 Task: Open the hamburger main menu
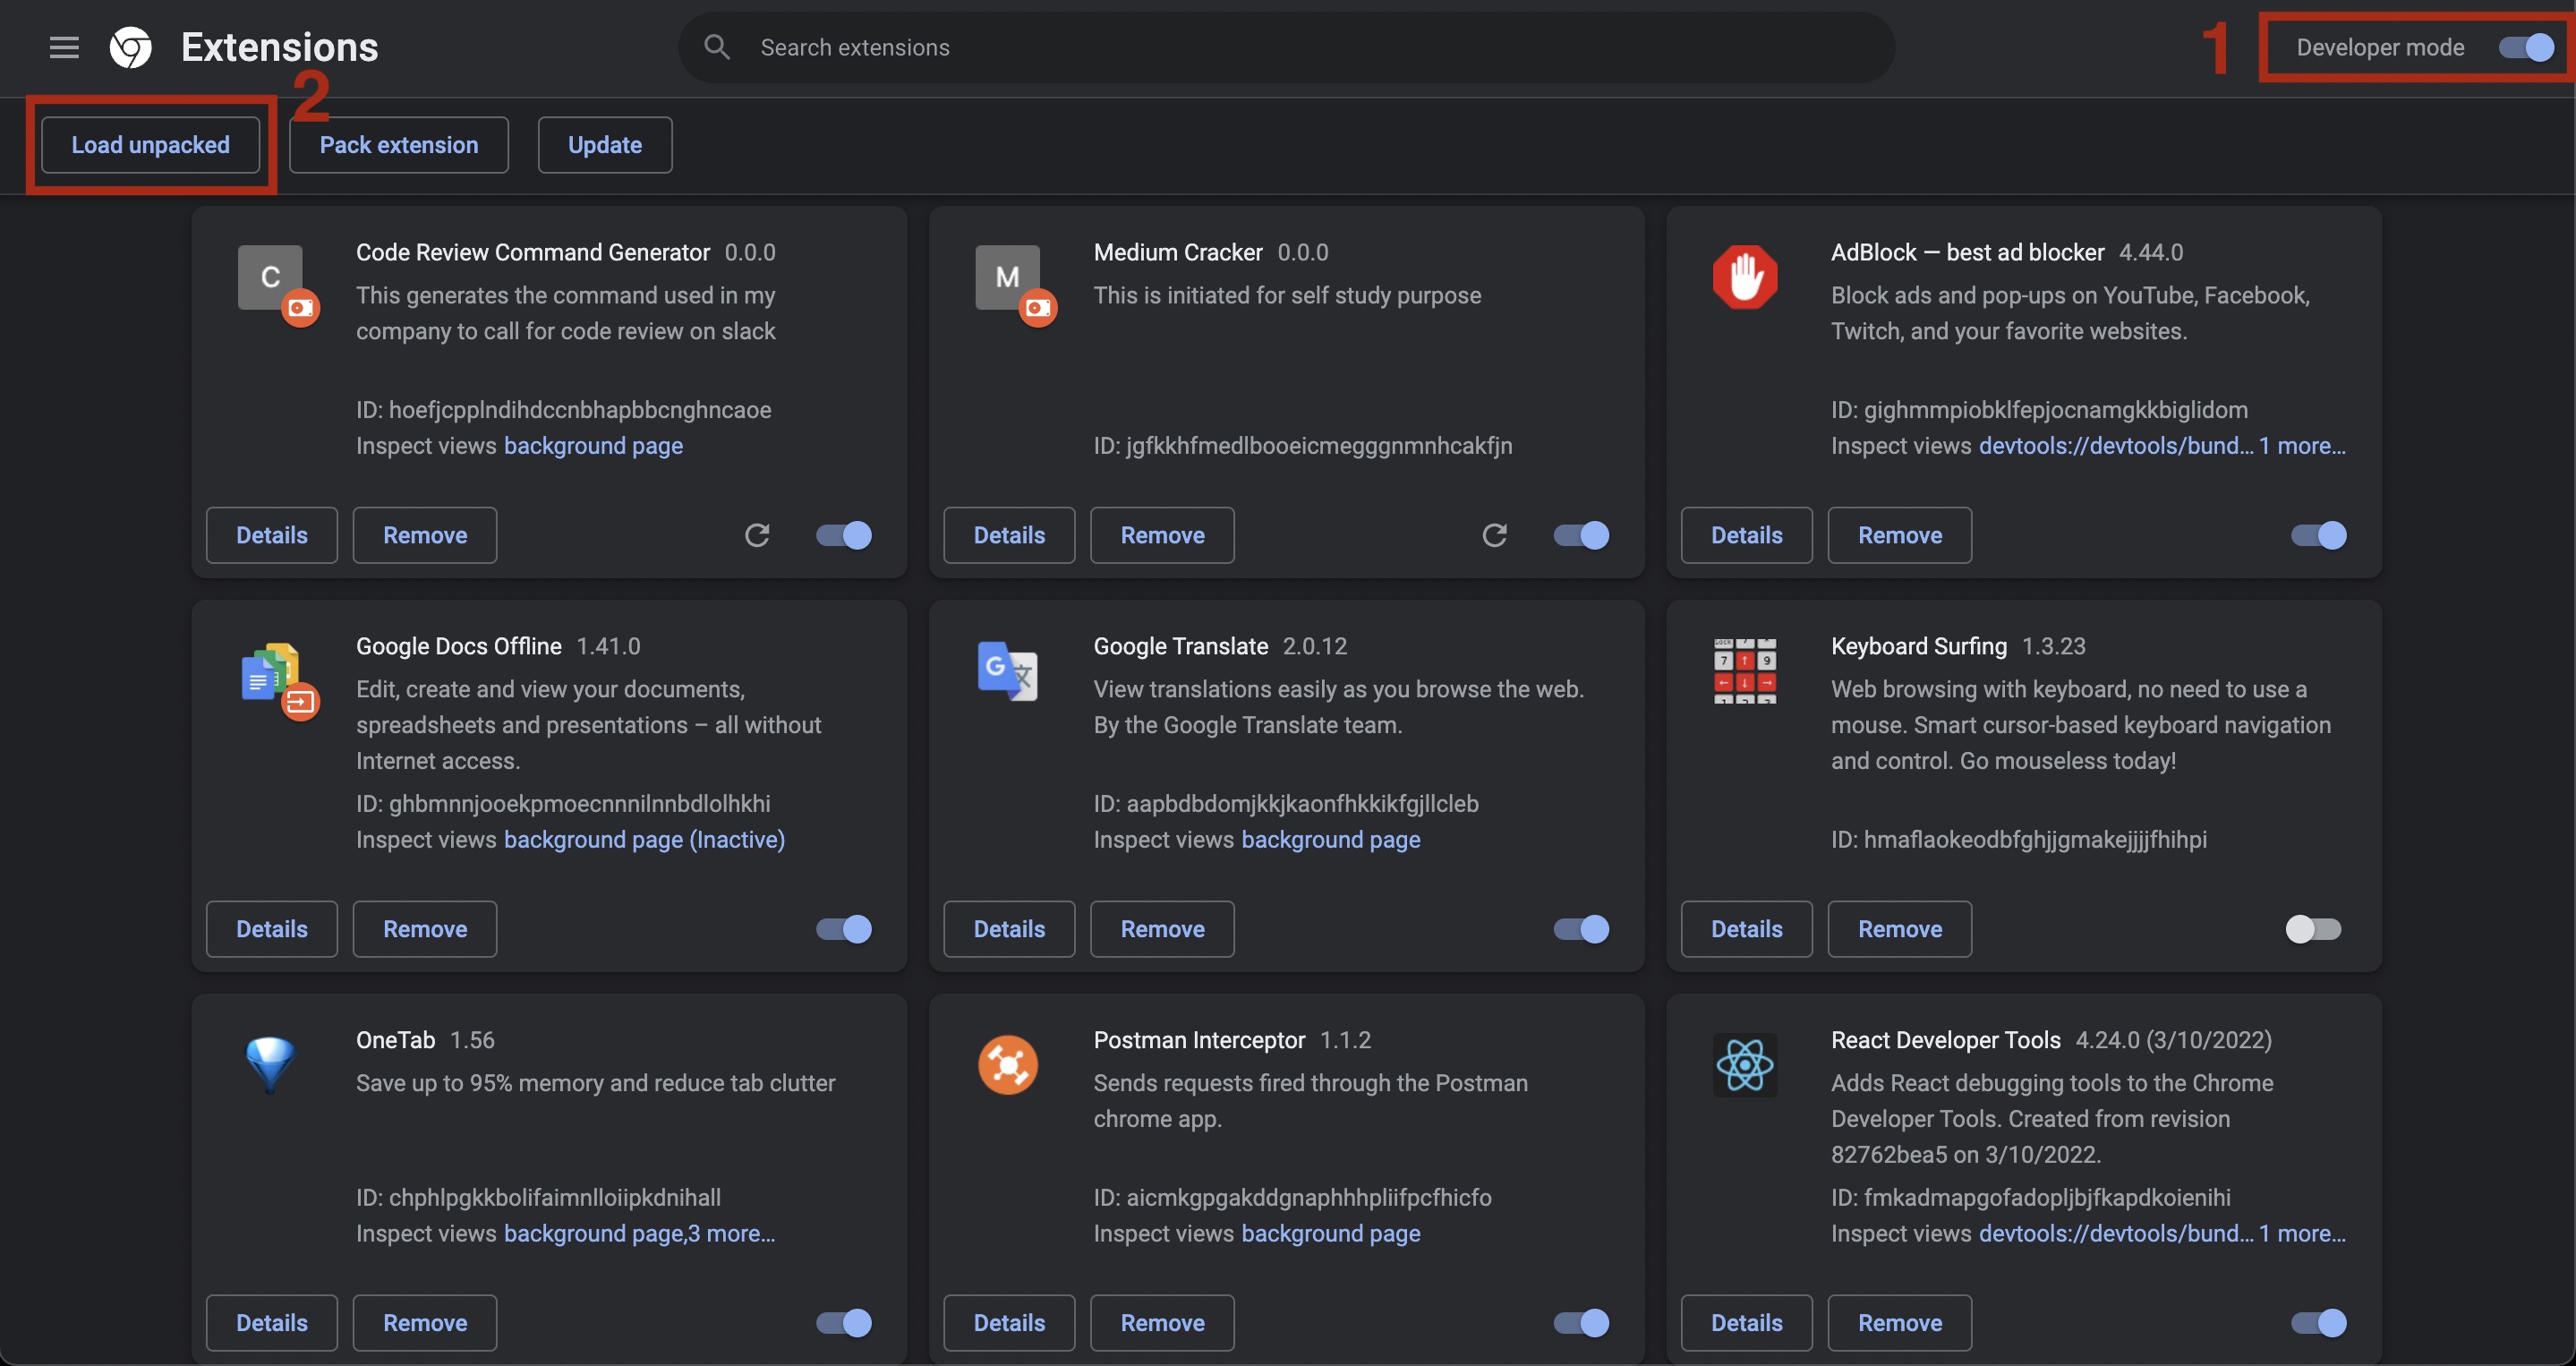pyautogui.click(x=64, y=47)
